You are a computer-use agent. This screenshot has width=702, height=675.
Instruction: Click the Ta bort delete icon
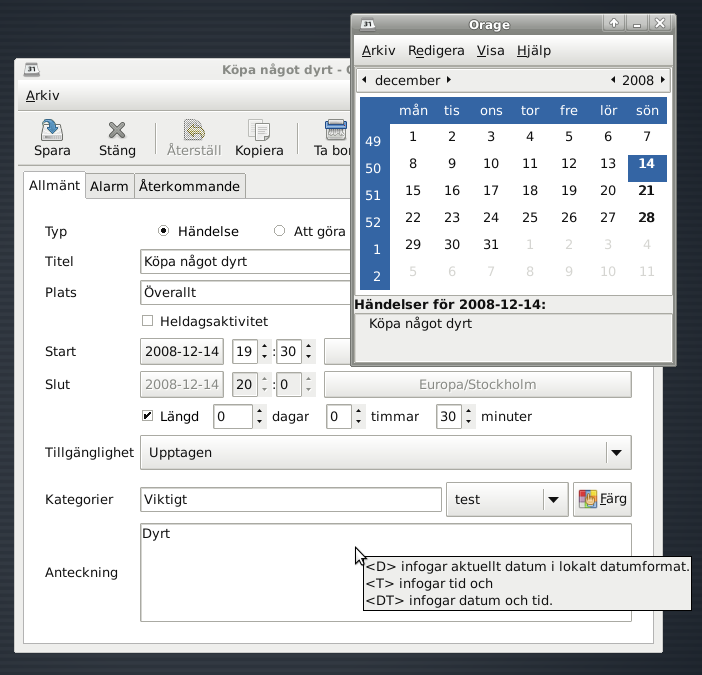coord(335,130)
